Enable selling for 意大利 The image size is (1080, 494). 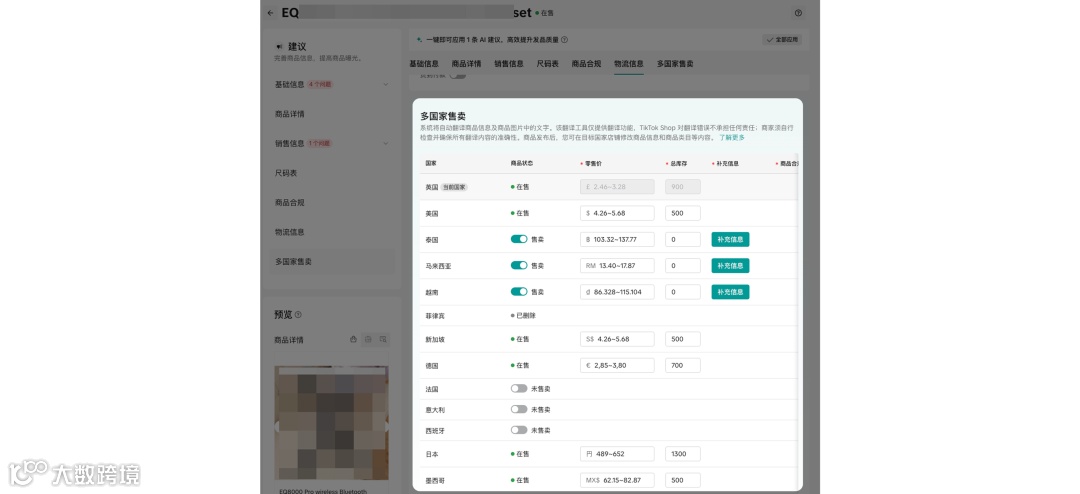click(x=519, y=409)
